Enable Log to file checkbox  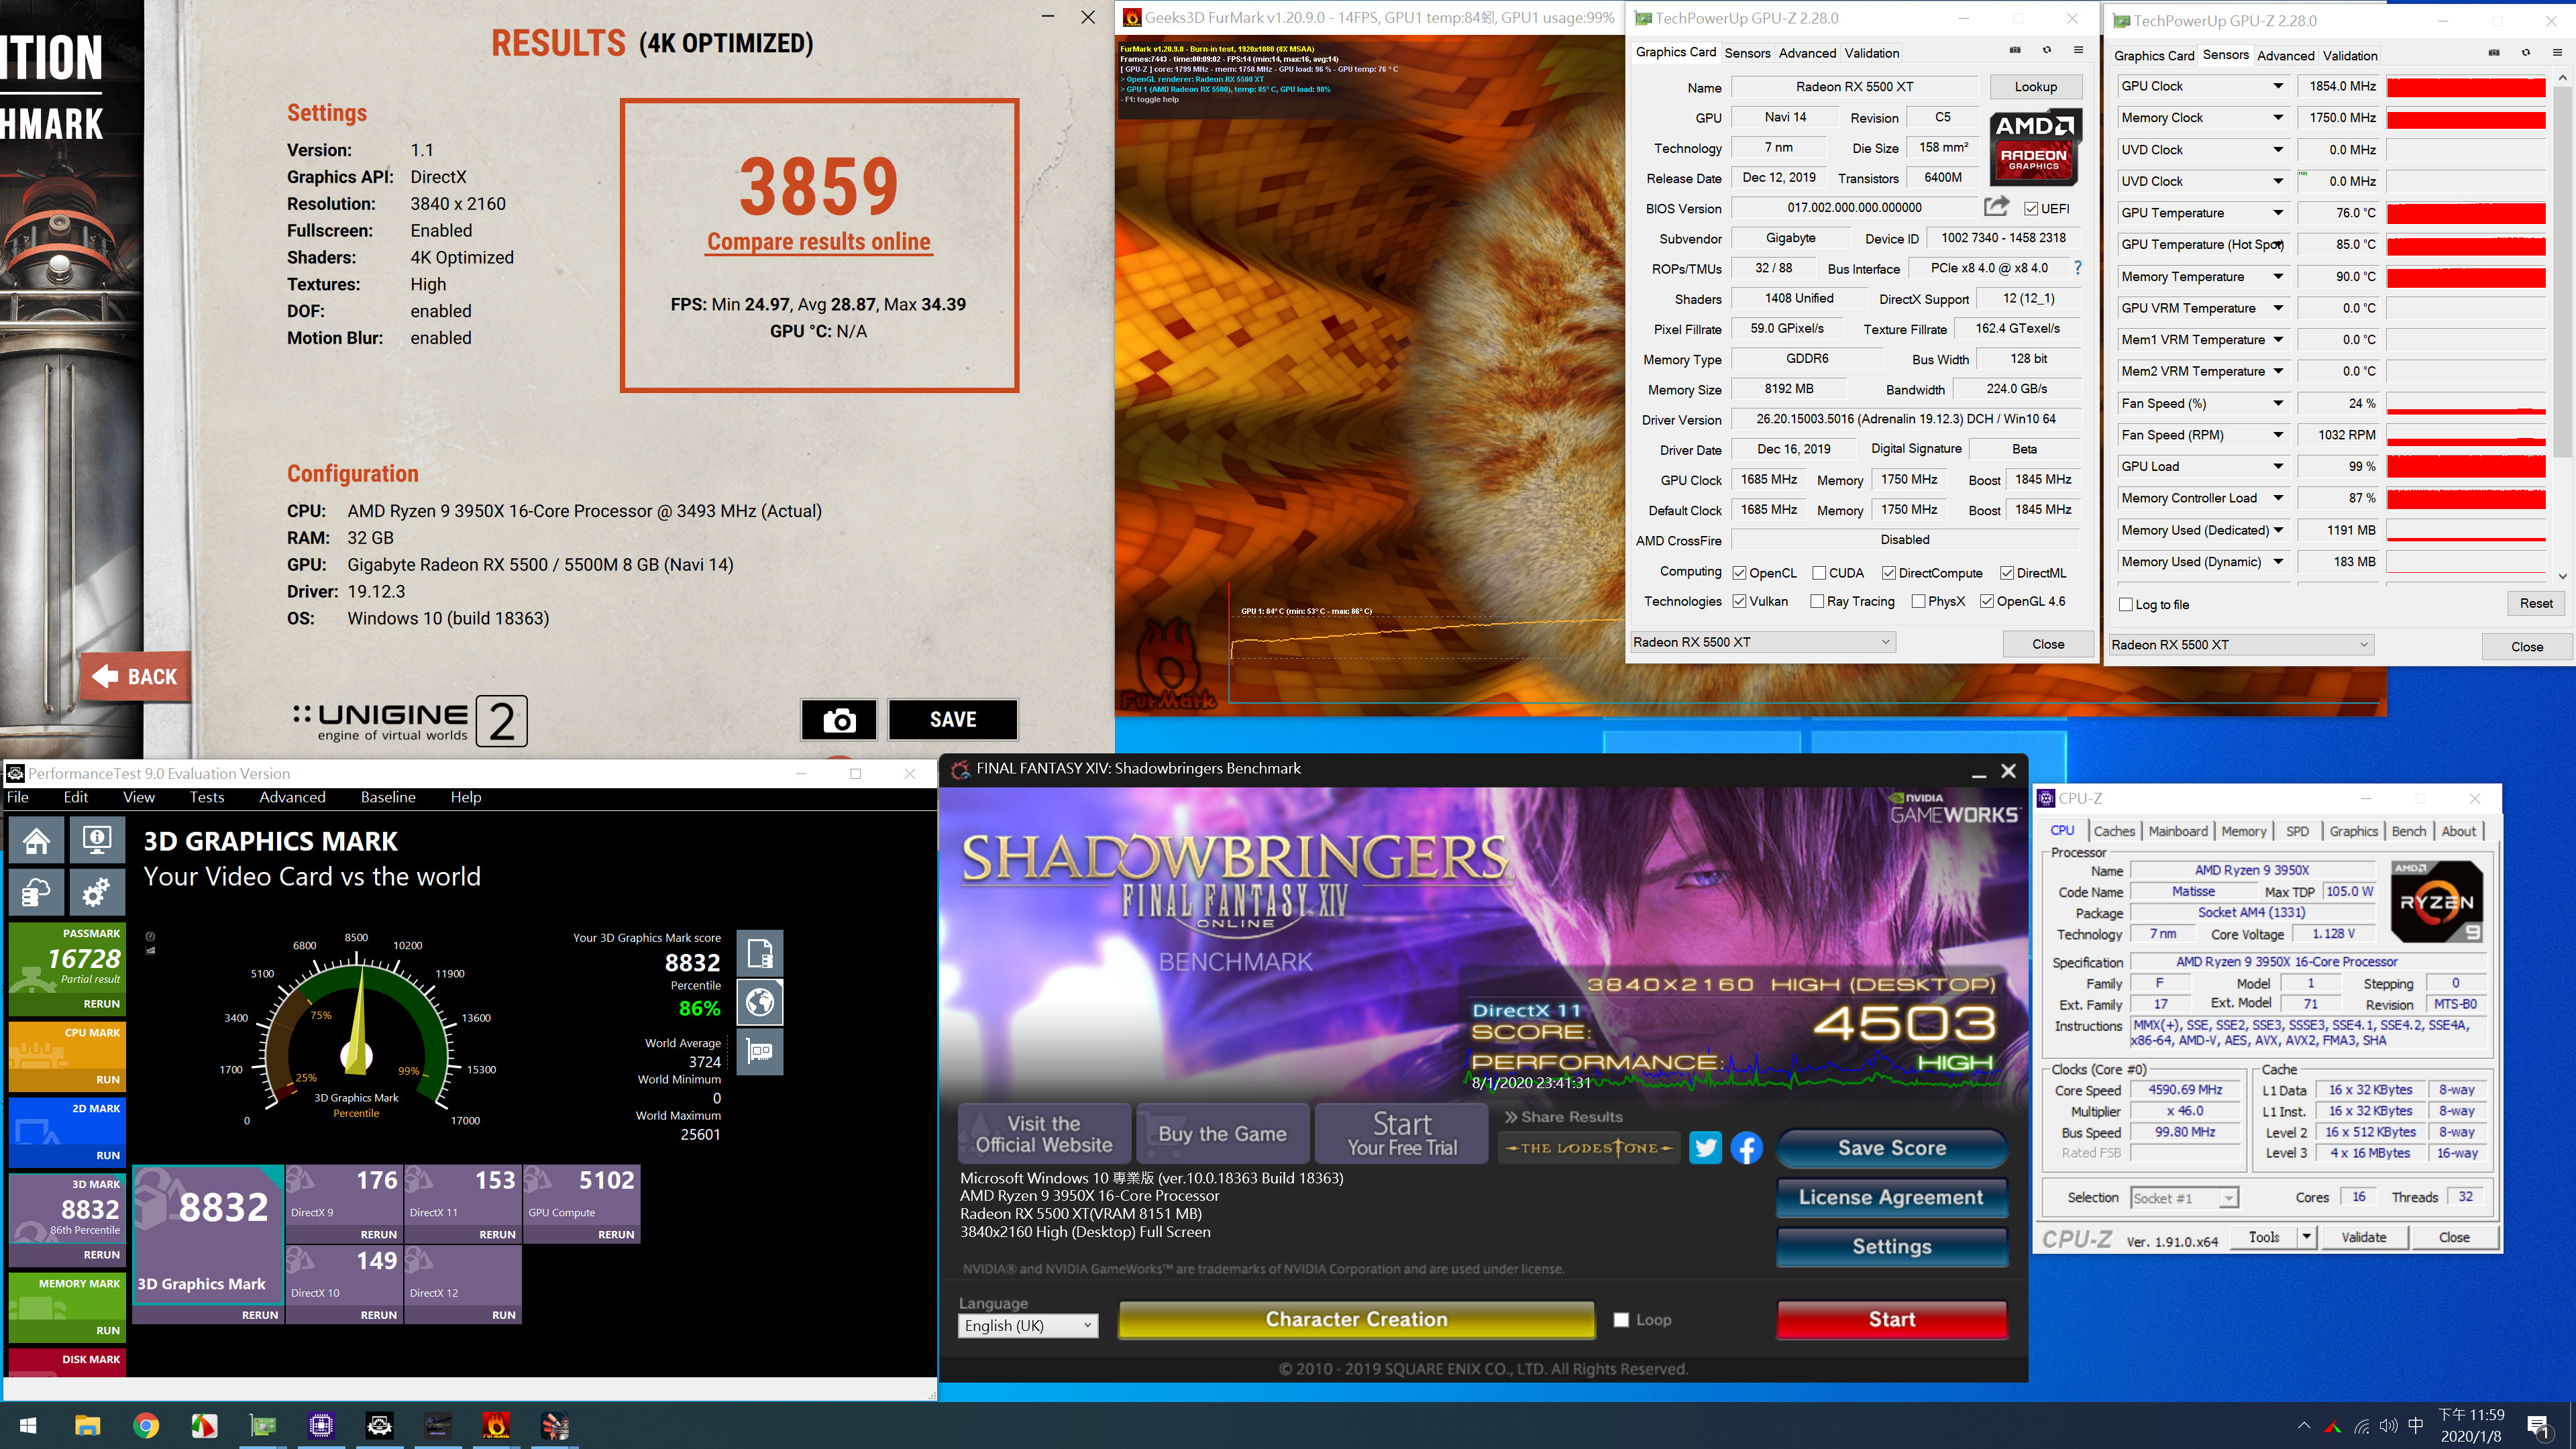pos(2126,605)
